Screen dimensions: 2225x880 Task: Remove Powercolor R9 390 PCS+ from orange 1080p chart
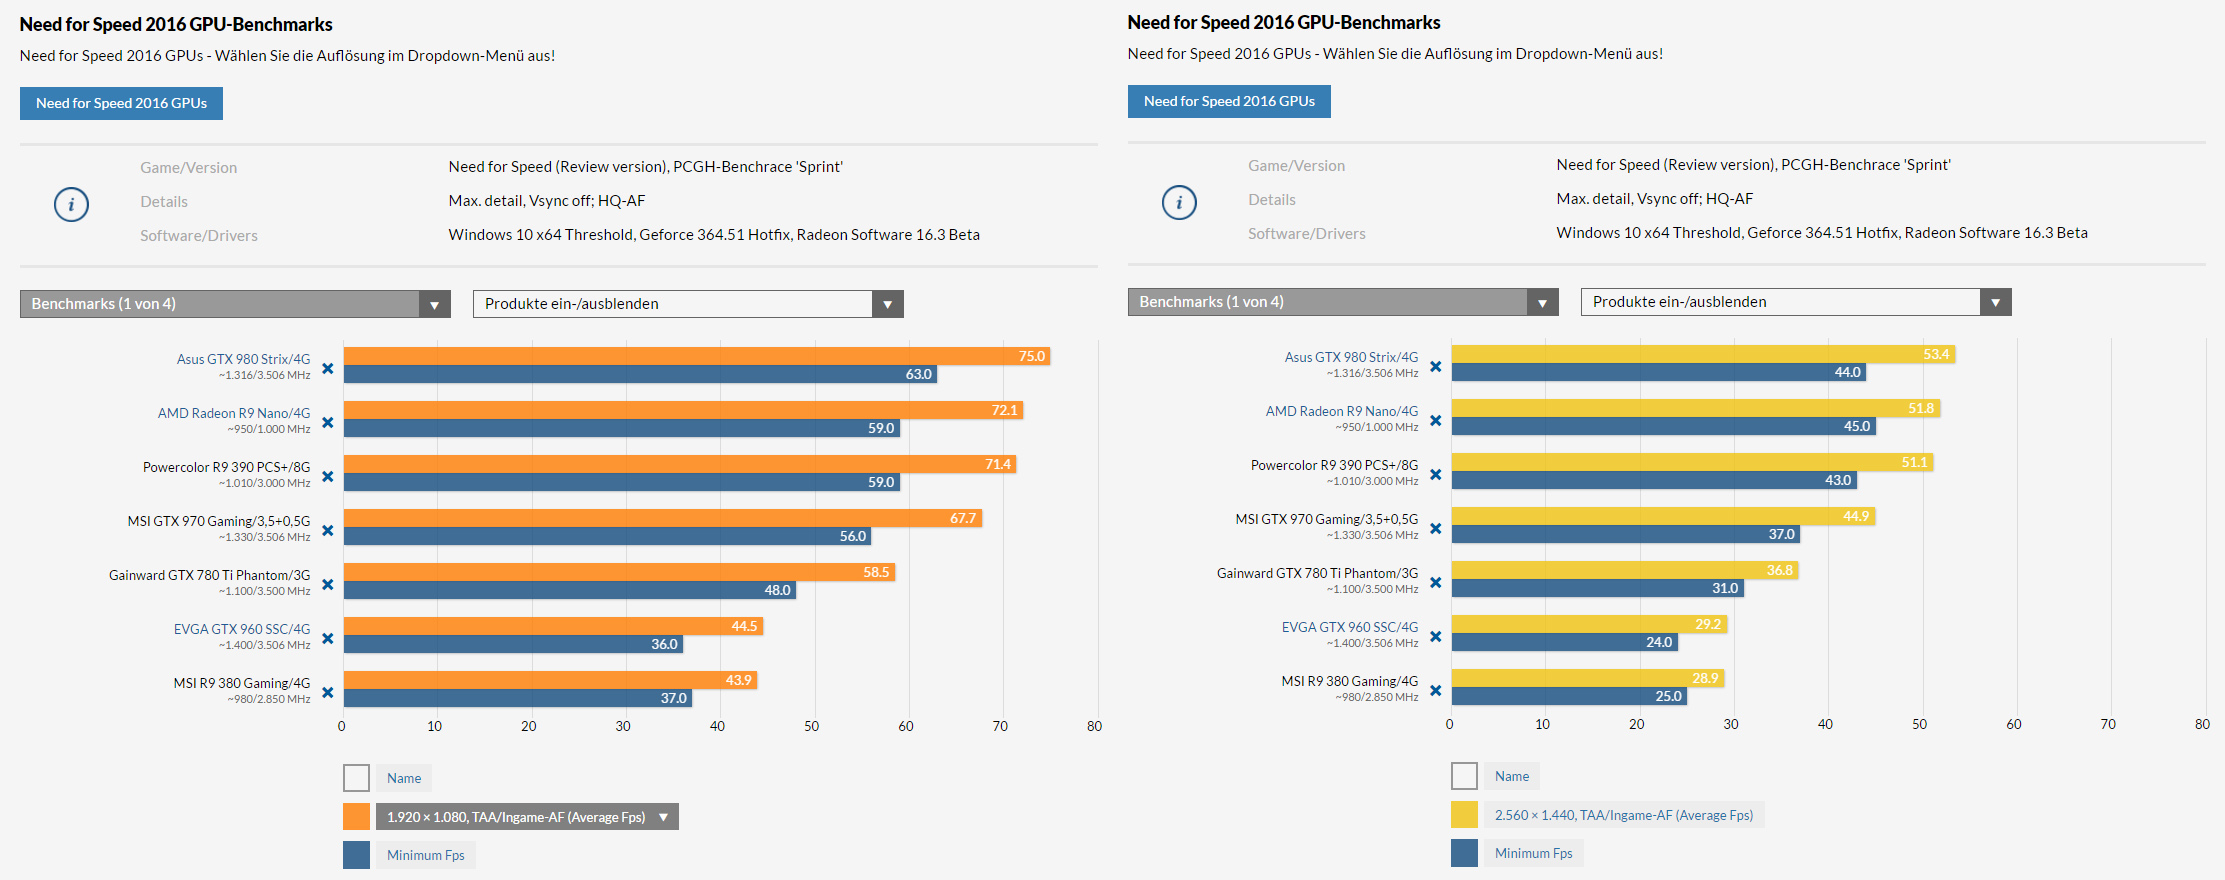(x=327, y=476)
